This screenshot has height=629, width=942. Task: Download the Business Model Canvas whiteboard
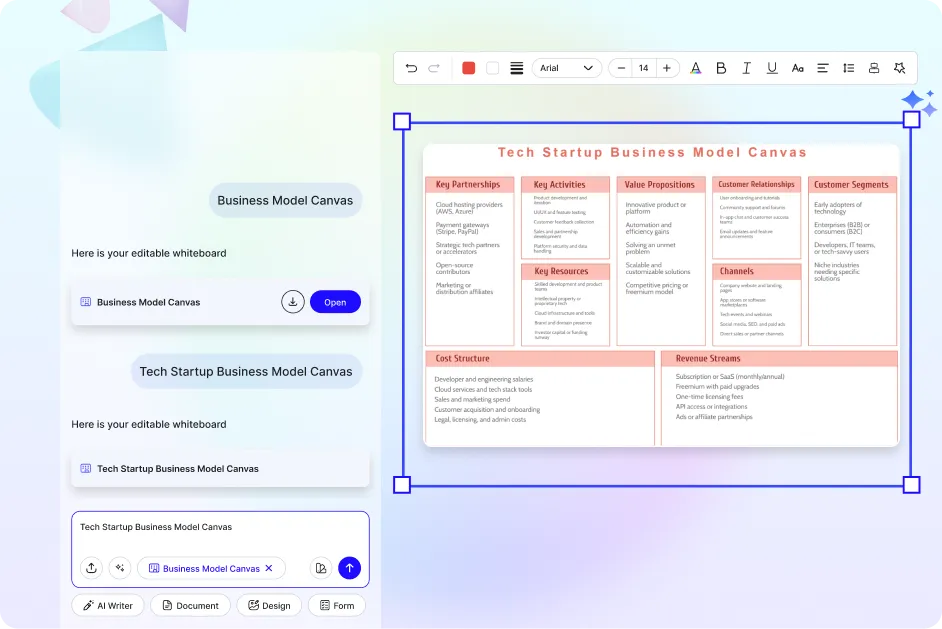[293, 302]
